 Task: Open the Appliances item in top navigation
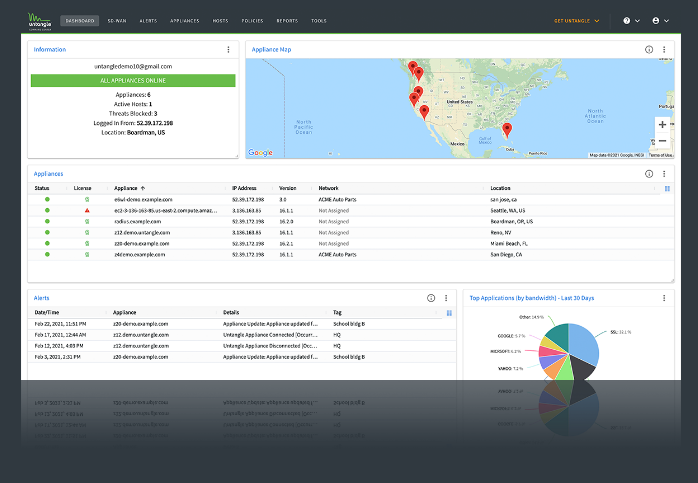tap(185, 21)
